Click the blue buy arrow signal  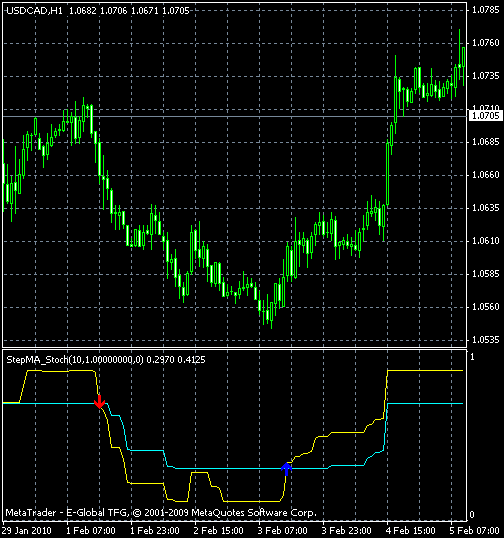[x=286, y=469]
